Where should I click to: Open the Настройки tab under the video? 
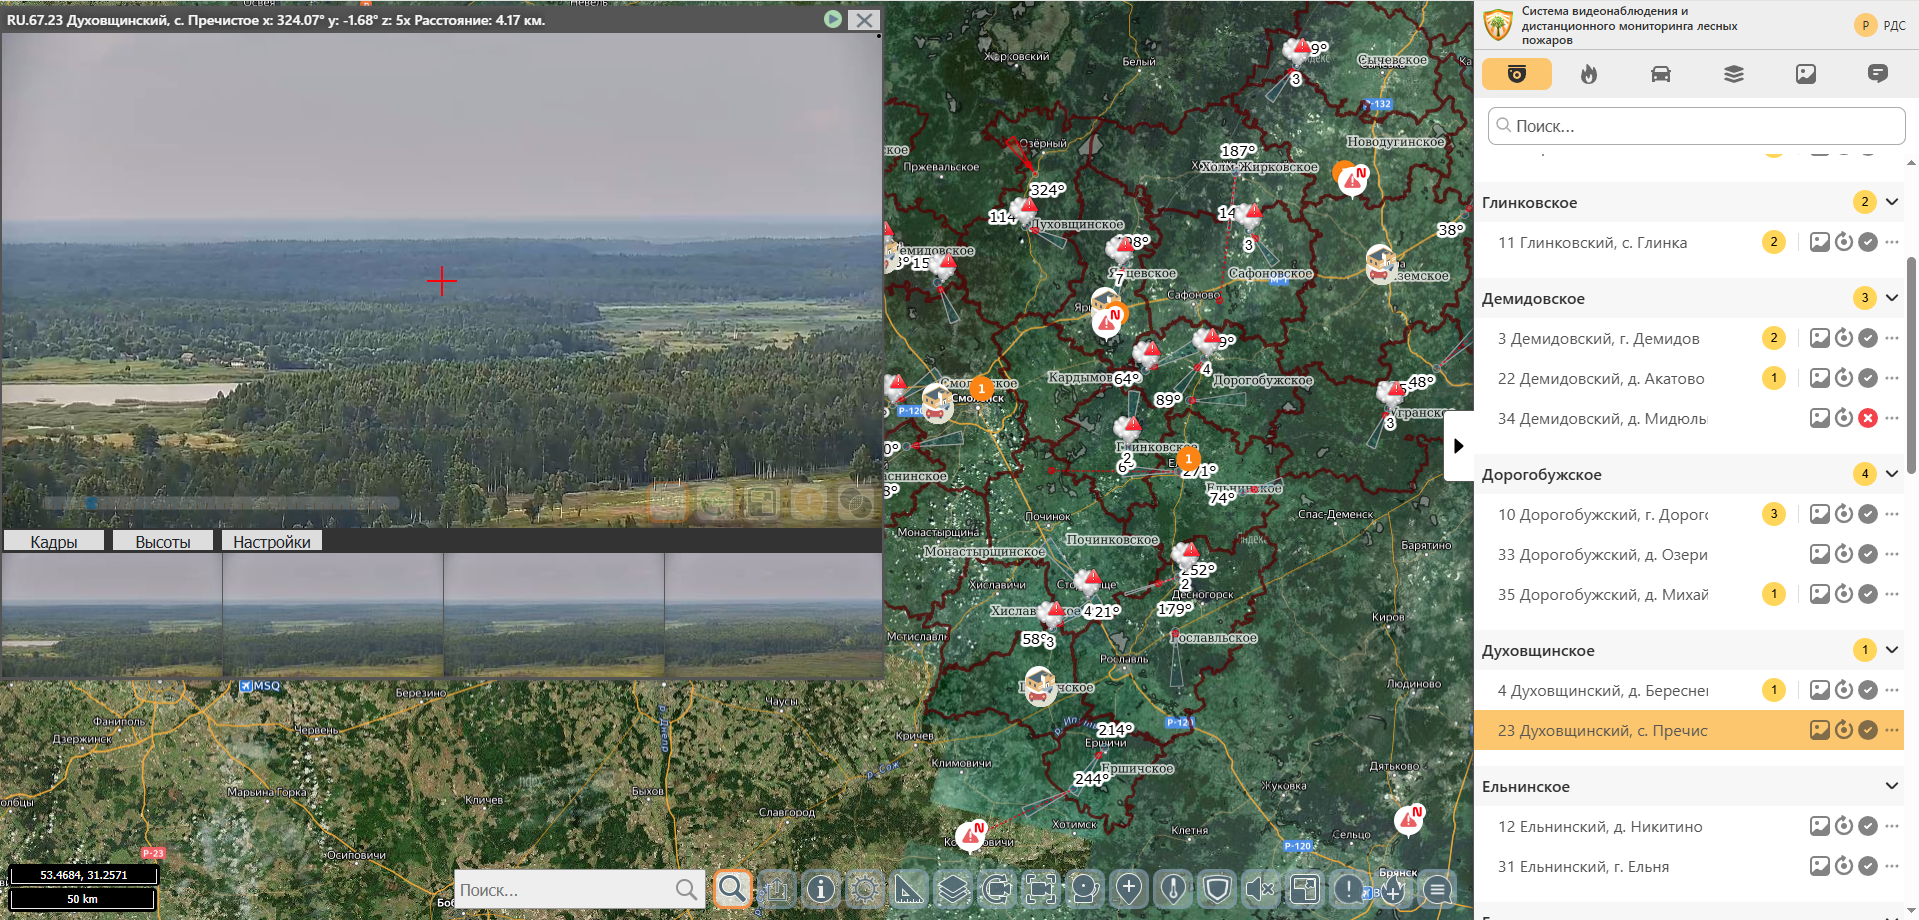pos(271,541)
